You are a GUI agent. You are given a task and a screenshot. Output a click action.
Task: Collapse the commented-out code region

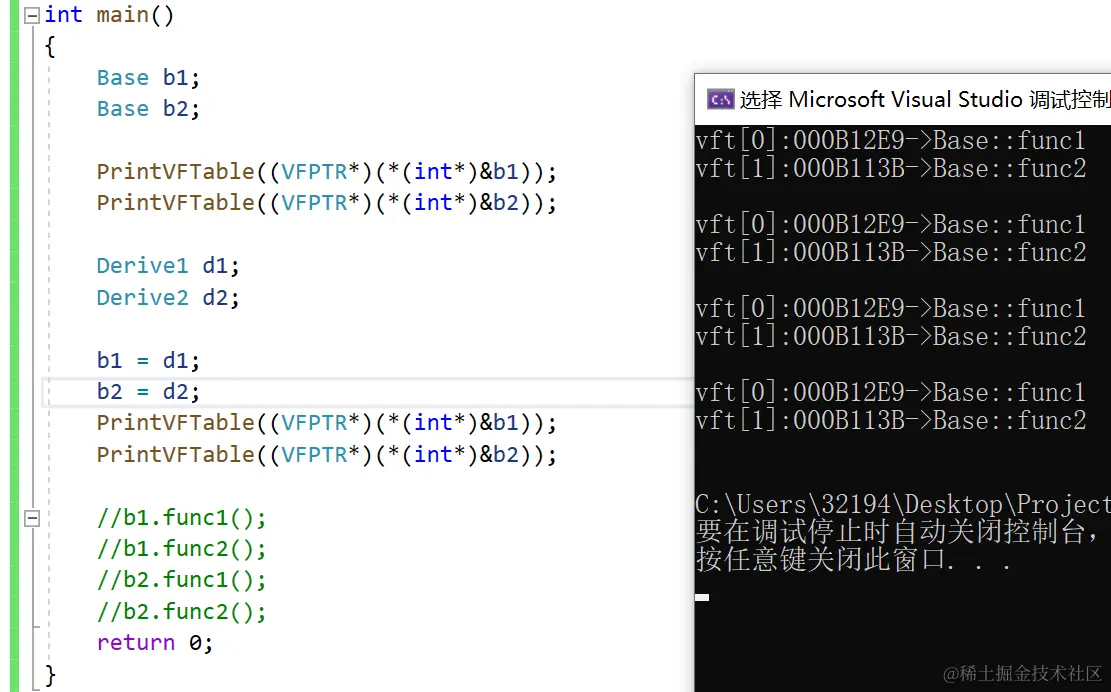coord(32,518)
